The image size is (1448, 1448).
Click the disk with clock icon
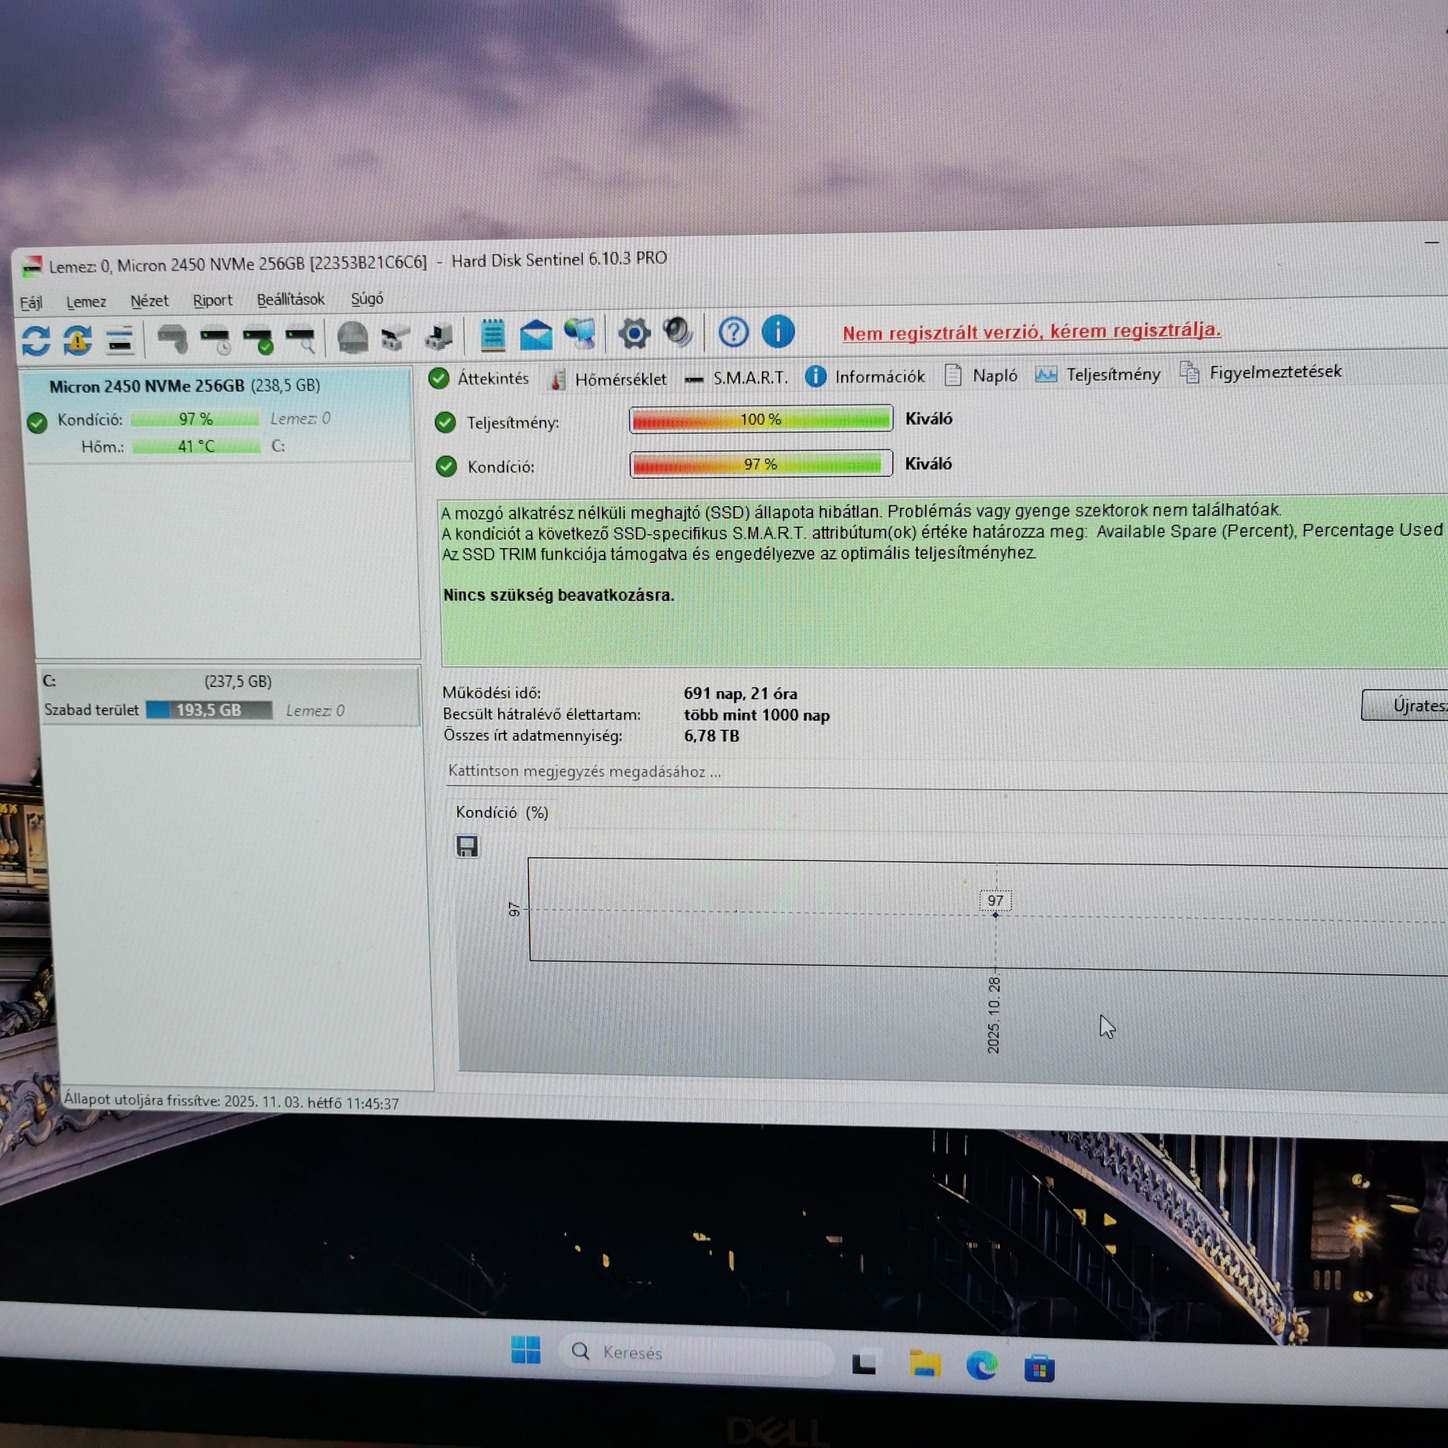click(216, 340)
